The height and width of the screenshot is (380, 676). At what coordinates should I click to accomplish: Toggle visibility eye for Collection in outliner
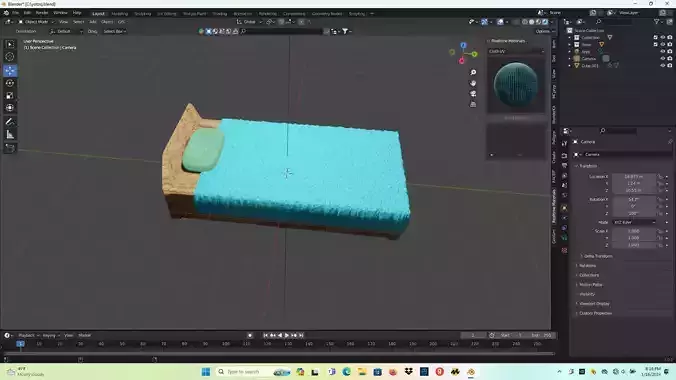click(663, 38)
